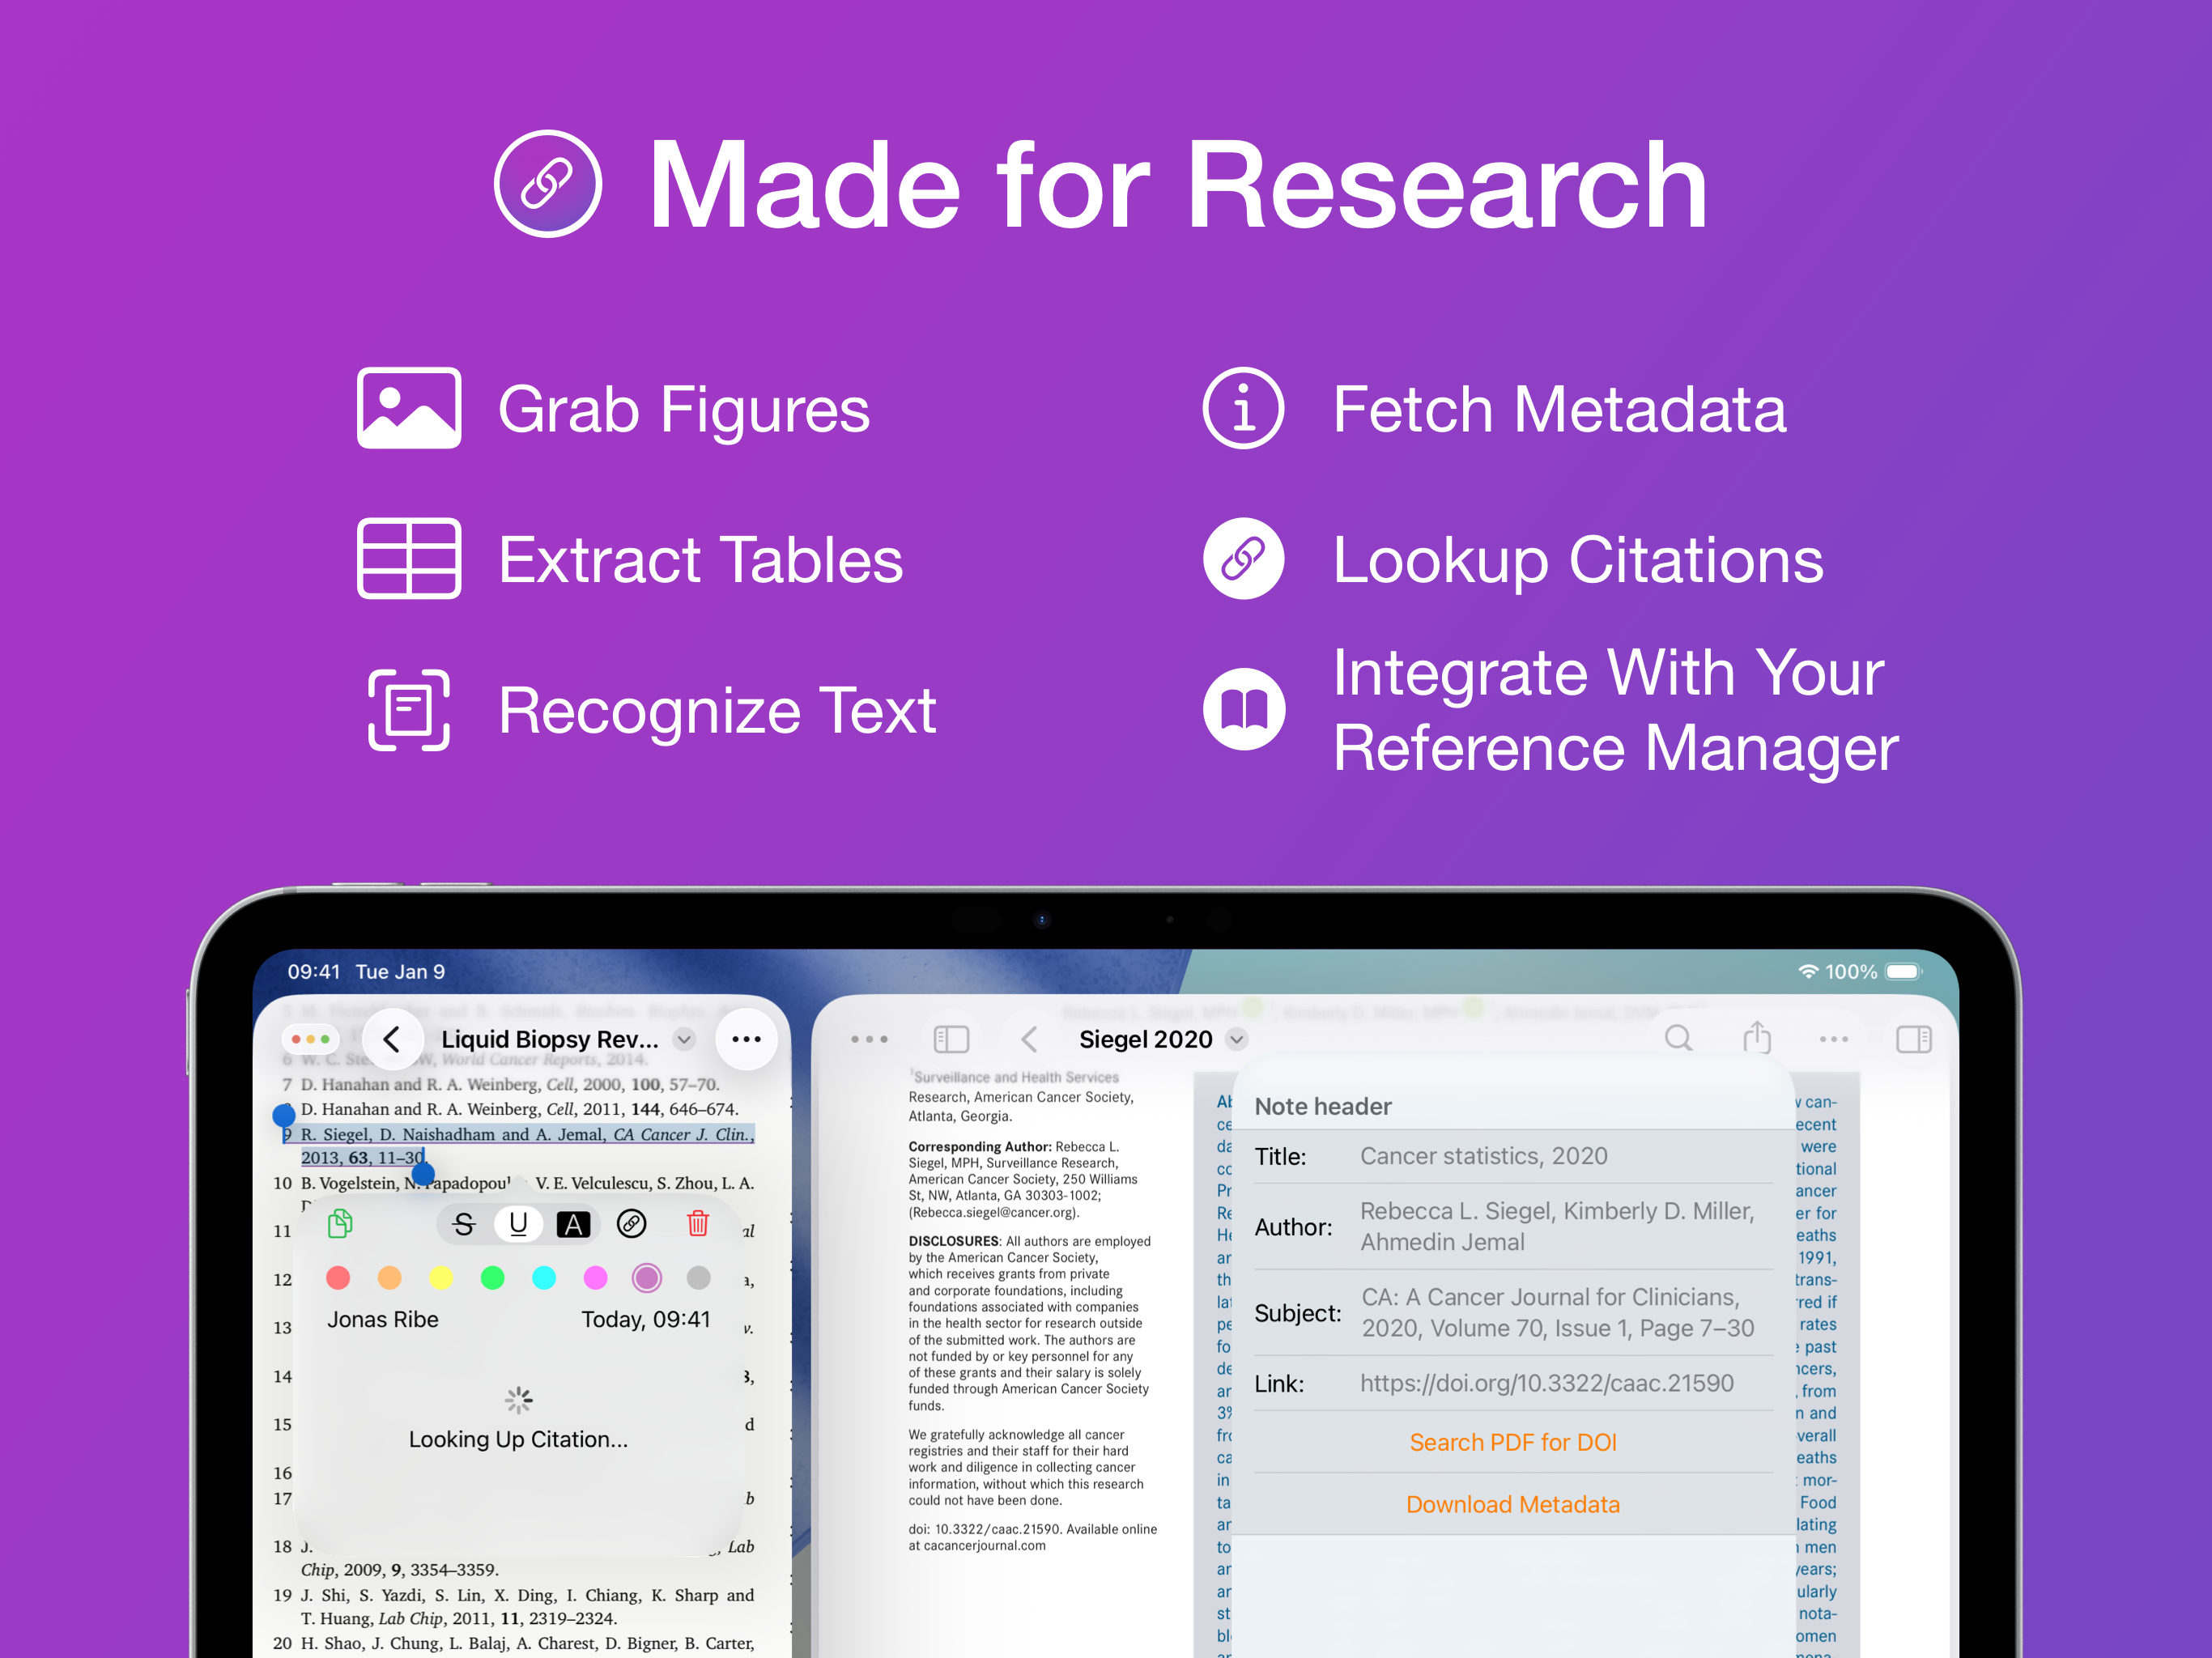Expand Liquid Biopsy Rev title dropdown
Viewport: 2212px width, 1658px height.
(684, 1039)
